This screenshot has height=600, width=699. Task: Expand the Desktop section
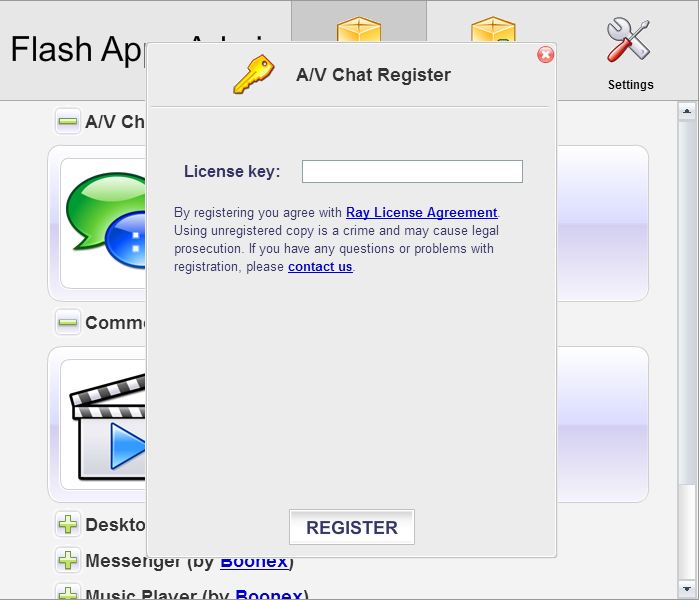pos(68,525)
